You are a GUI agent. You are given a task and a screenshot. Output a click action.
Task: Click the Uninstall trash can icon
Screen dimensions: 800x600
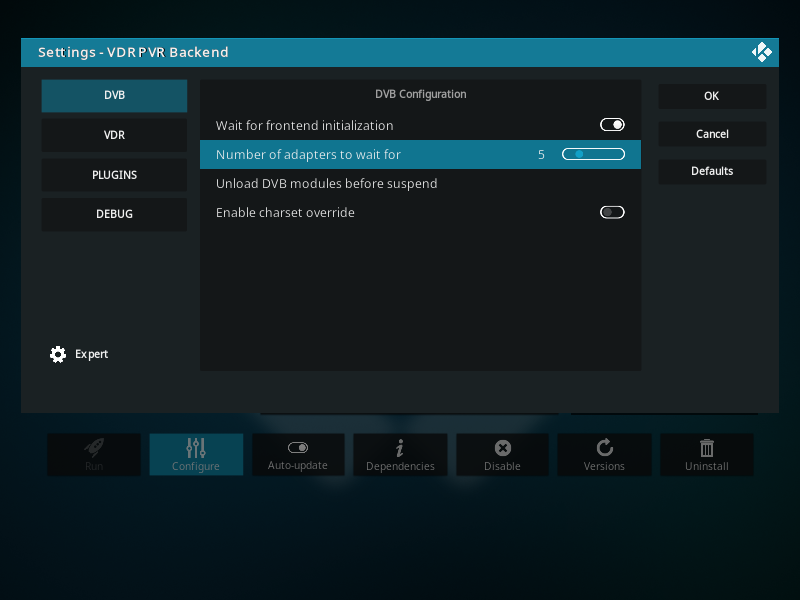point(707,447)
